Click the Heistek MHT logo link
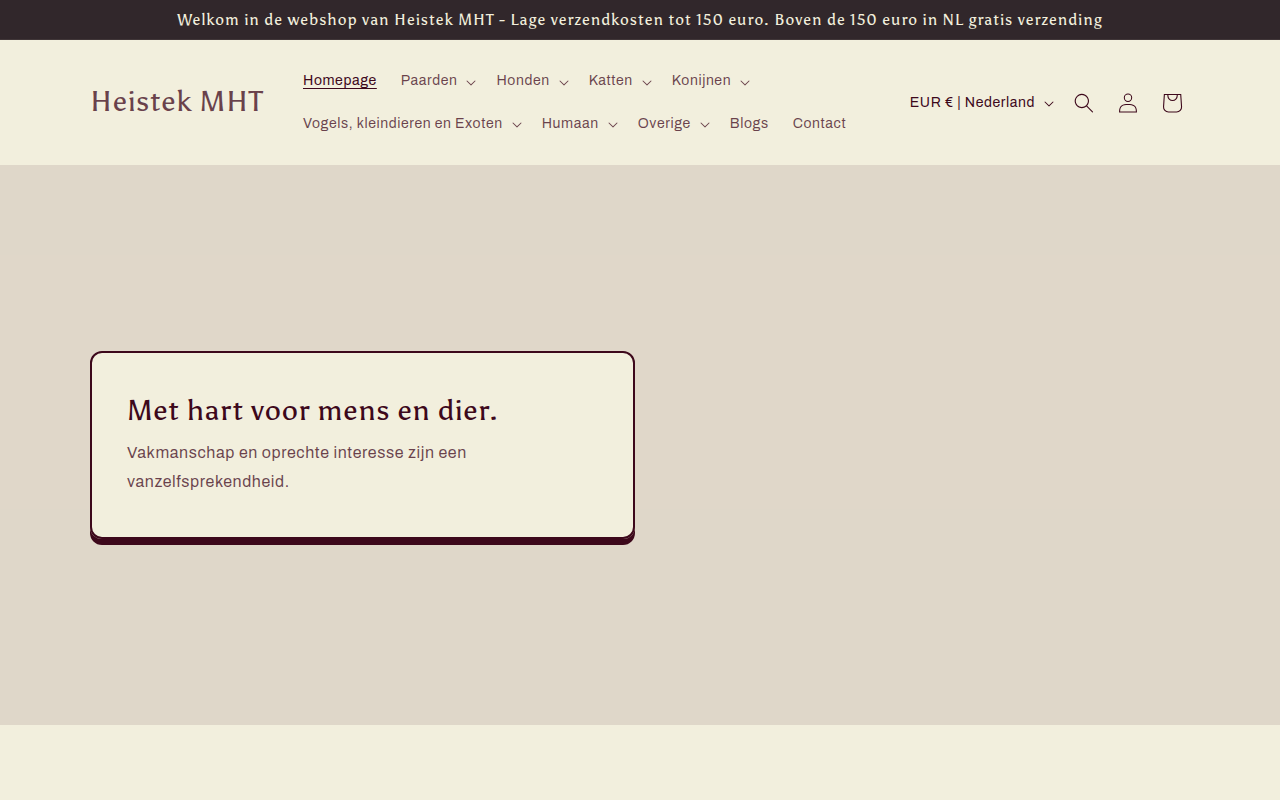1280x800 pixels. [178, 102]
